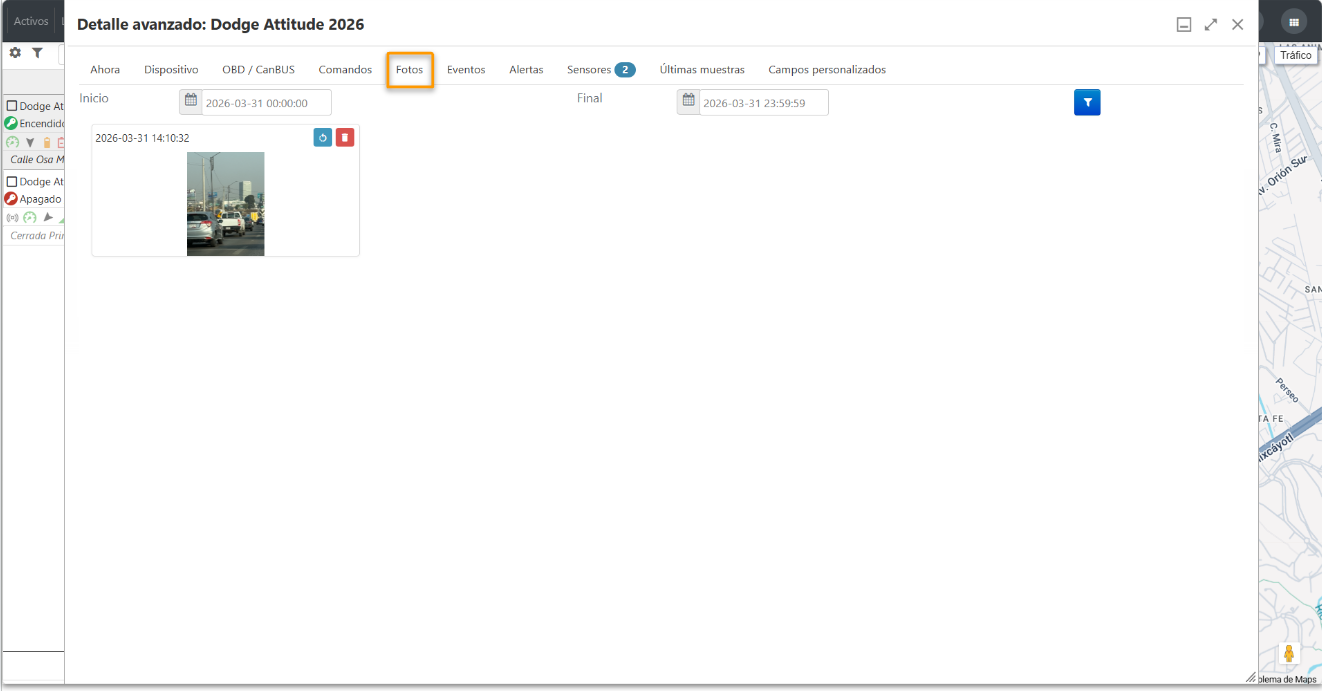Screen dimensions: 1322x691
Task: Open the settings gear in the assets panel
Action: pyautogui.click(x=15, y=53)
